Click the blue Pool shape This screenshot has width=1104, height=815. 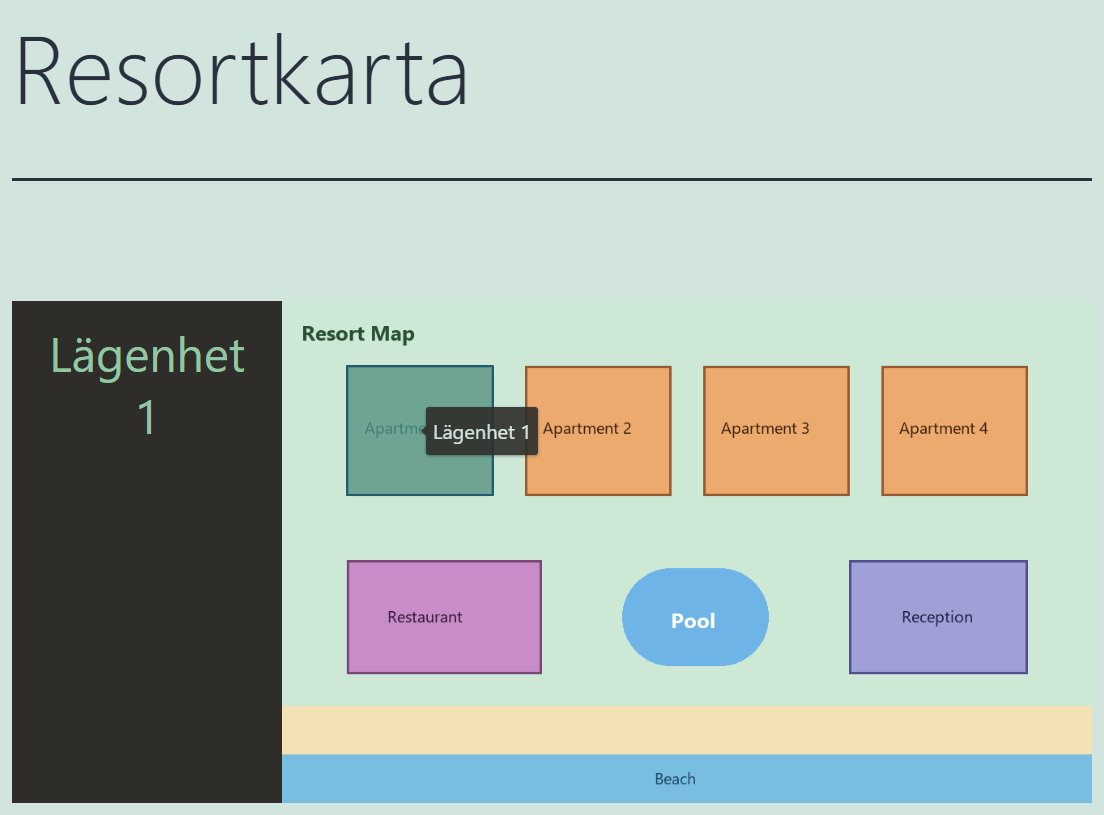pos(695,617)
